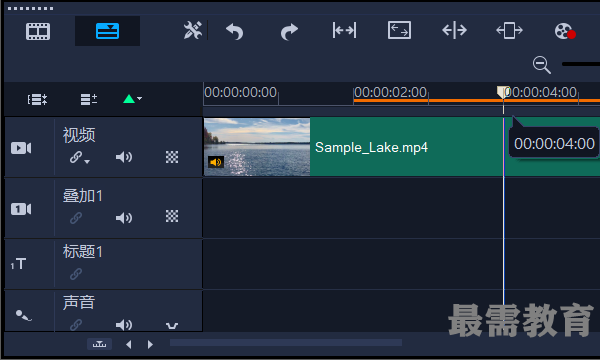Toggle Video track transparency checker icon
600x360 pixels.
172,157
